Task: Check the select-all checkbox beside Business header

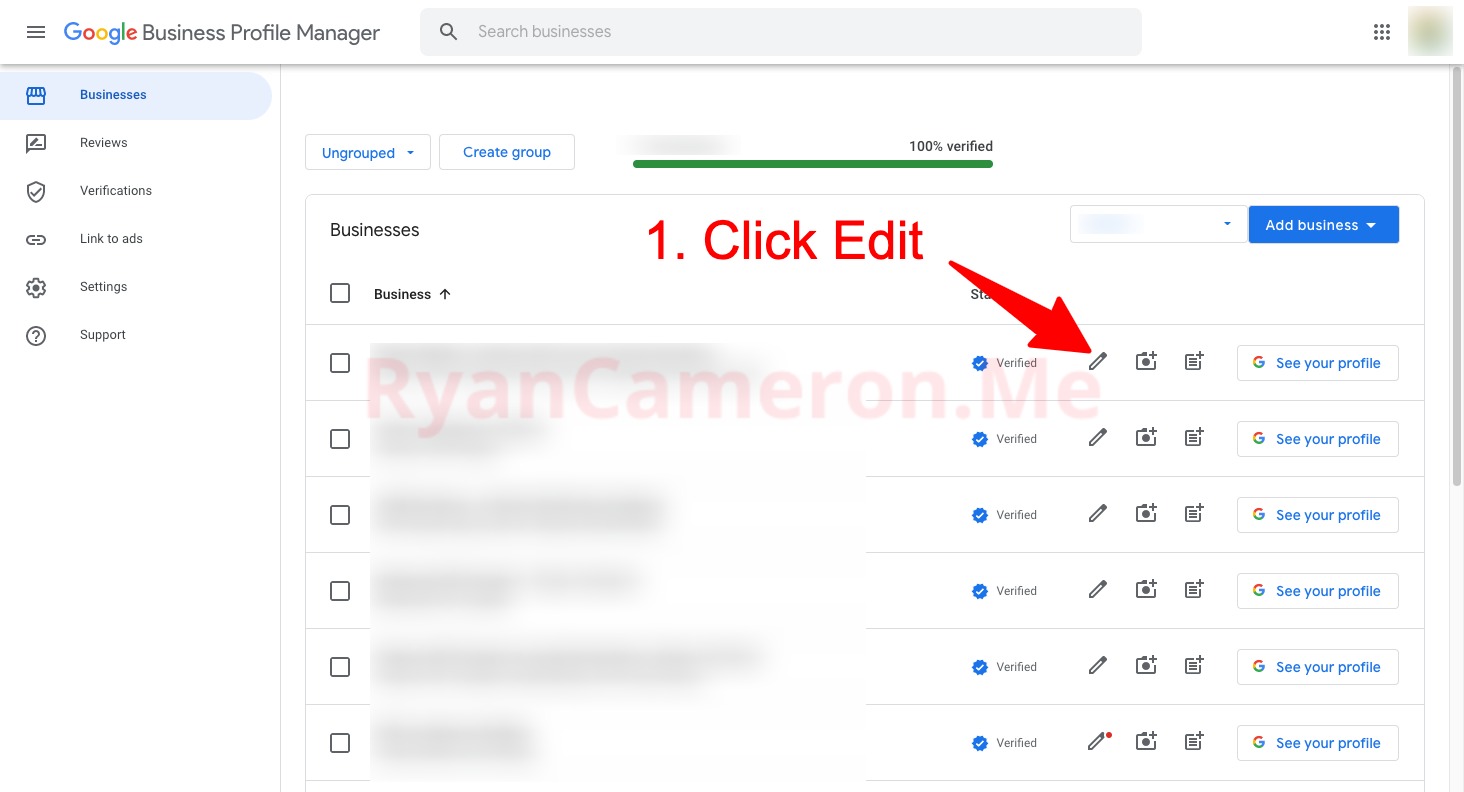Action: tap(340, 294)
